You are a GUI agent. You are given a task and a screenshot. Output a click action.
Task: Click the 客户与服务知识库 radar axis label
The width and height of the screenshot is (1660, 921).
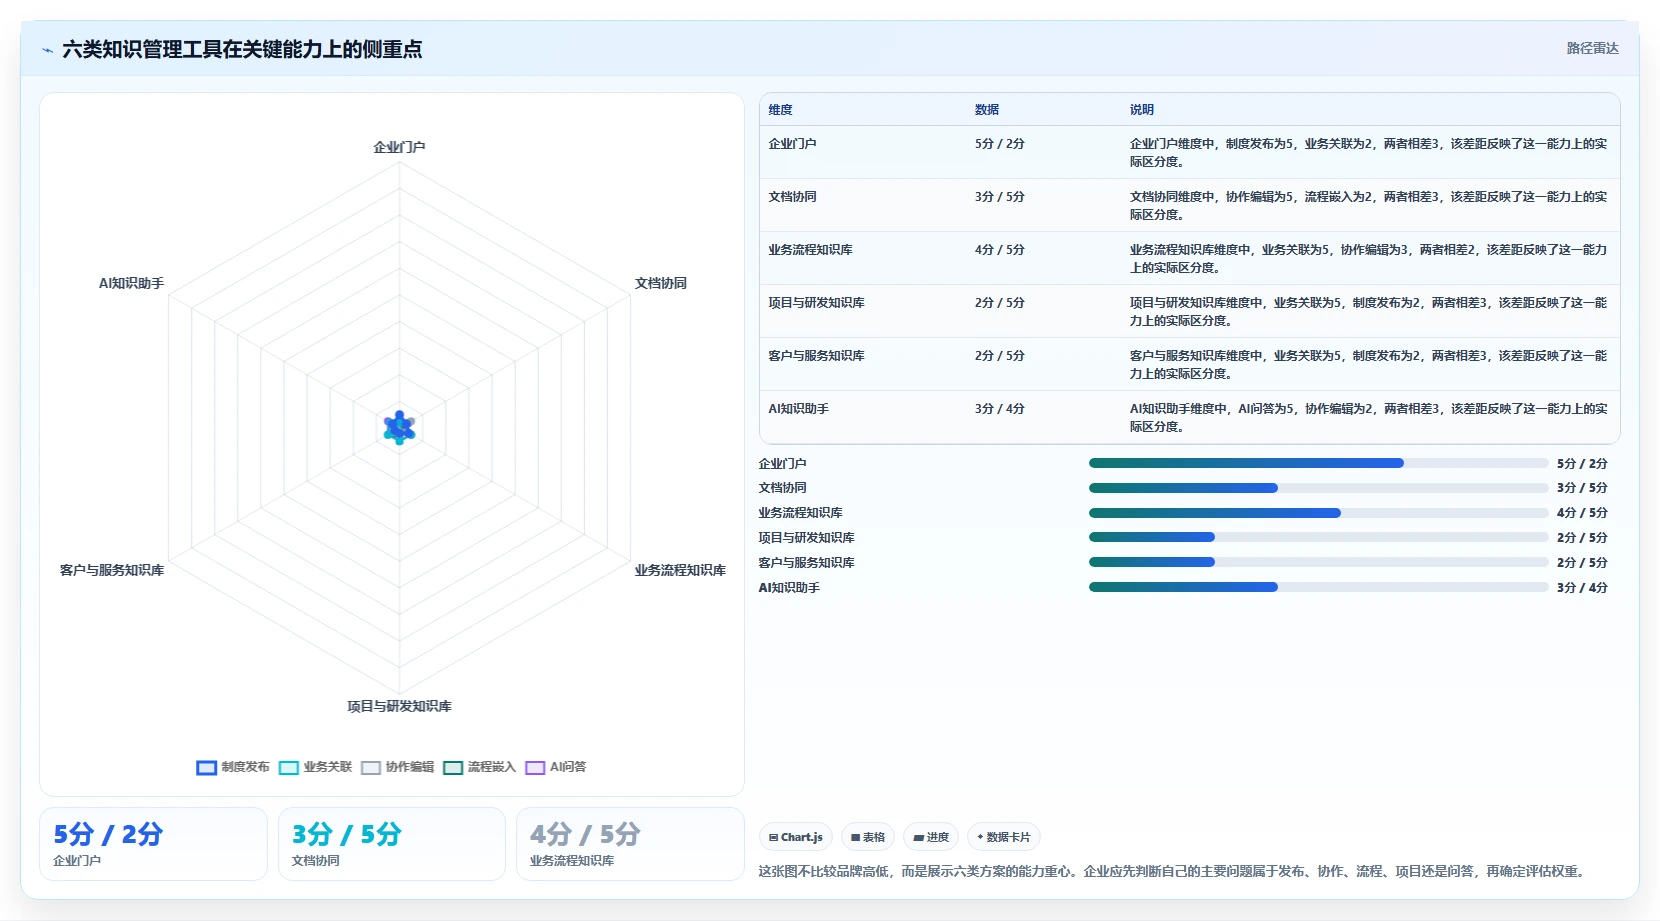[x=112, y=570]
